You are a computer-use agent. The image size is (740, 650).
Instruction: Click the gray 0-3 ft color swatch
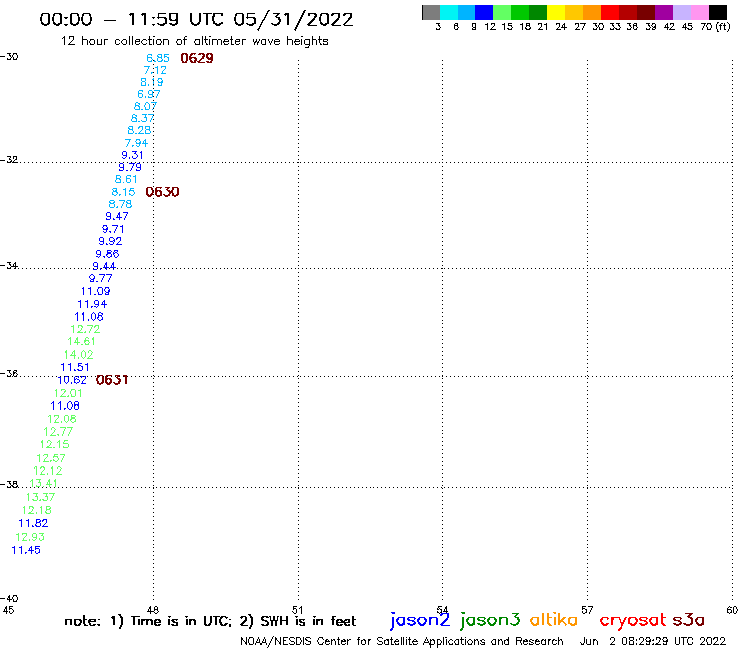431,12
